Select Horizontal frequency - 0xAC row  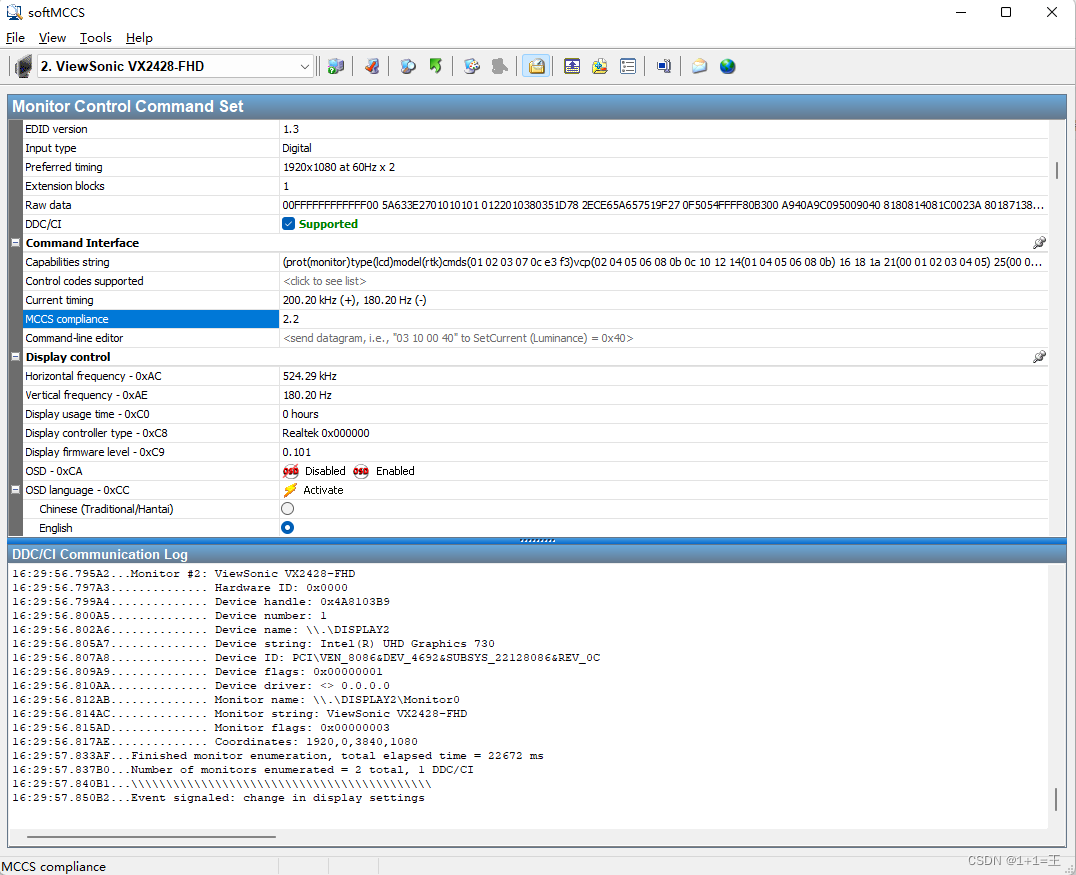pos(535,376)
